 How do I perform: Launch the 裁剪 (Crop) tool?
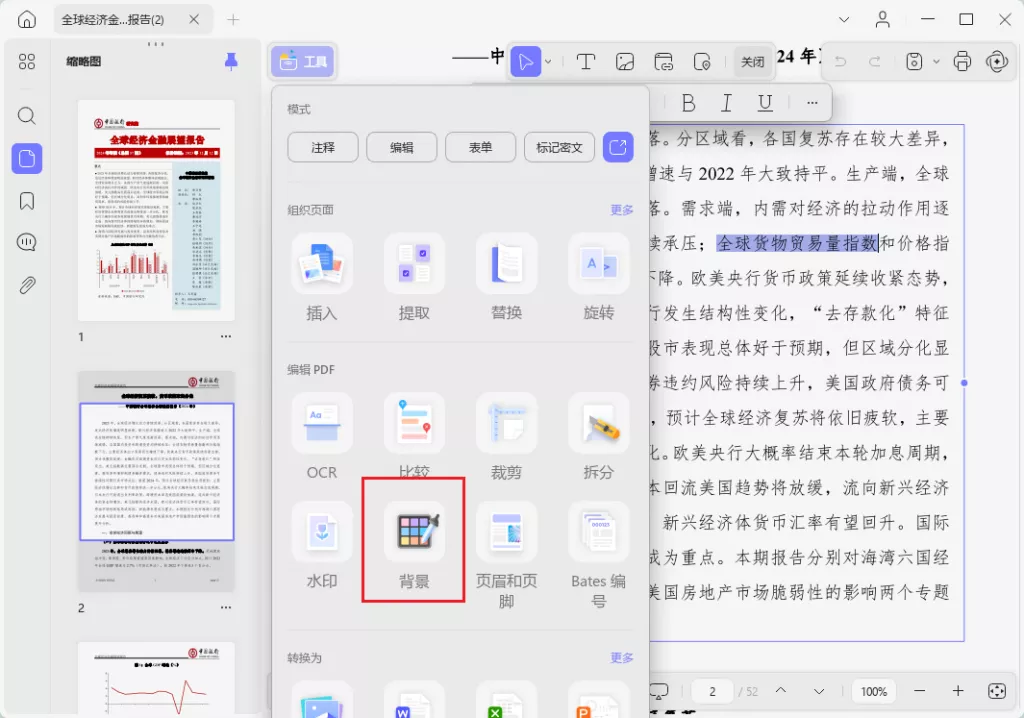click(506, 437)
